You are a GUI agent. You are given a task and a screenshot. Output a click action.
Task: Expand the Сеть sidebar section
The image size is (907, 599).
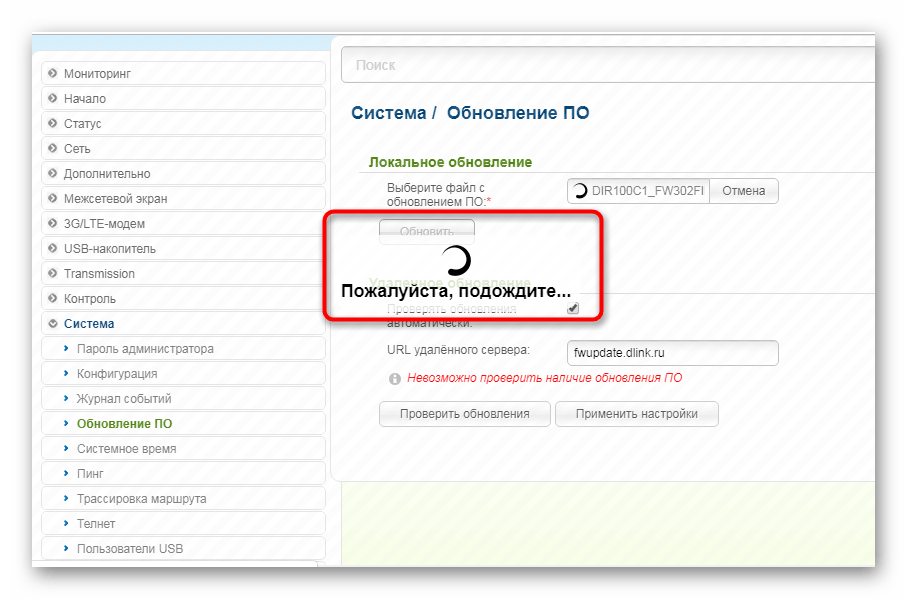pyautogui.click(x=77, y=149)
